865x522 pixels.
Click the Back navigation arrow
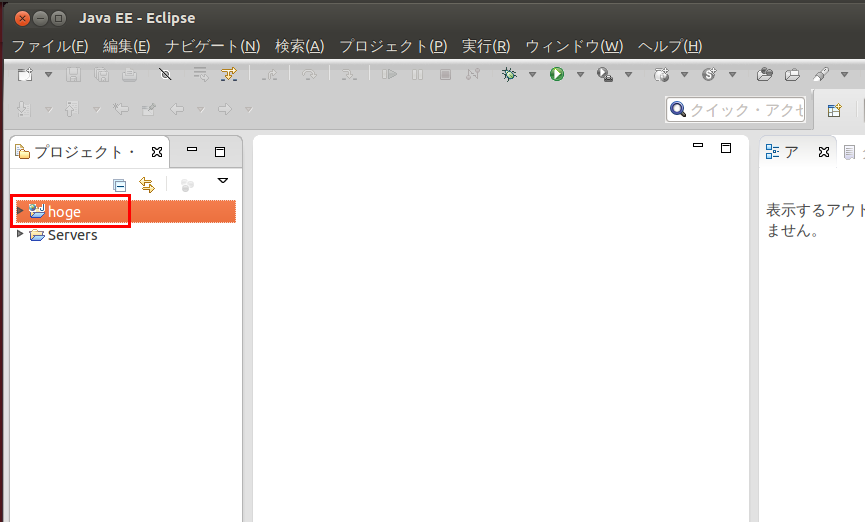(x=177, y=109)
